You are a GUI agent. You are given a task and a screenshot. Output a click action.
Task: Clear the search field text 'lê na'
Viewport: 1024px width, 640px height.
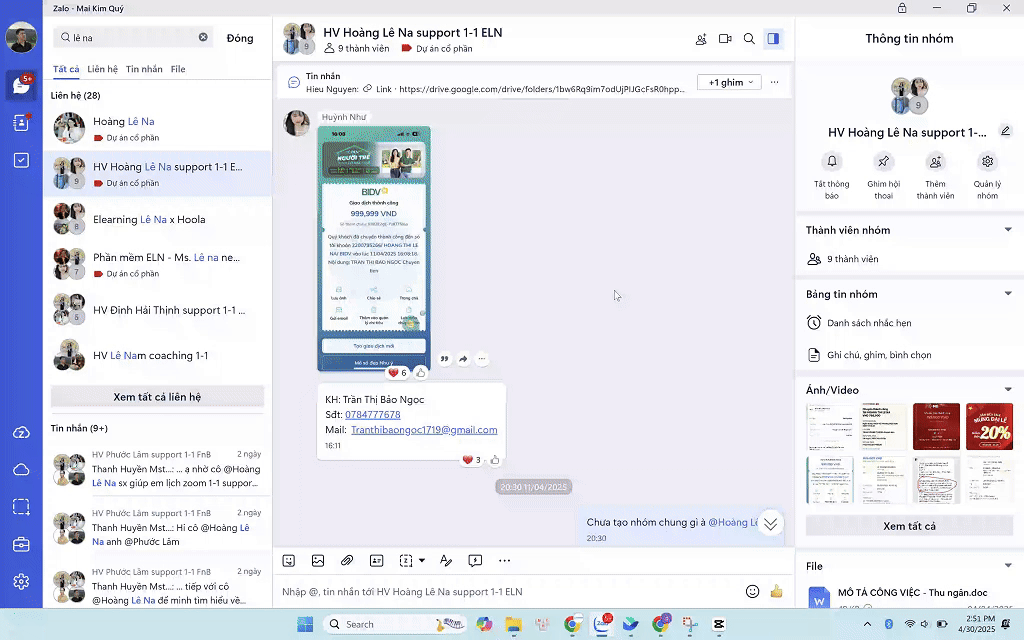click(203, 37)
